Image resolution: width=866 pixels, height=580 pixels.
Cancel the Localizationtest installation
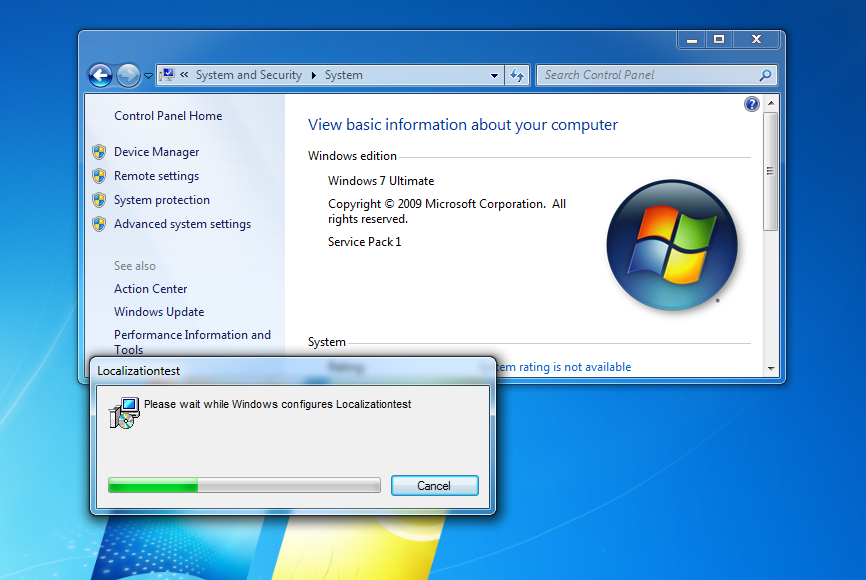435,486
